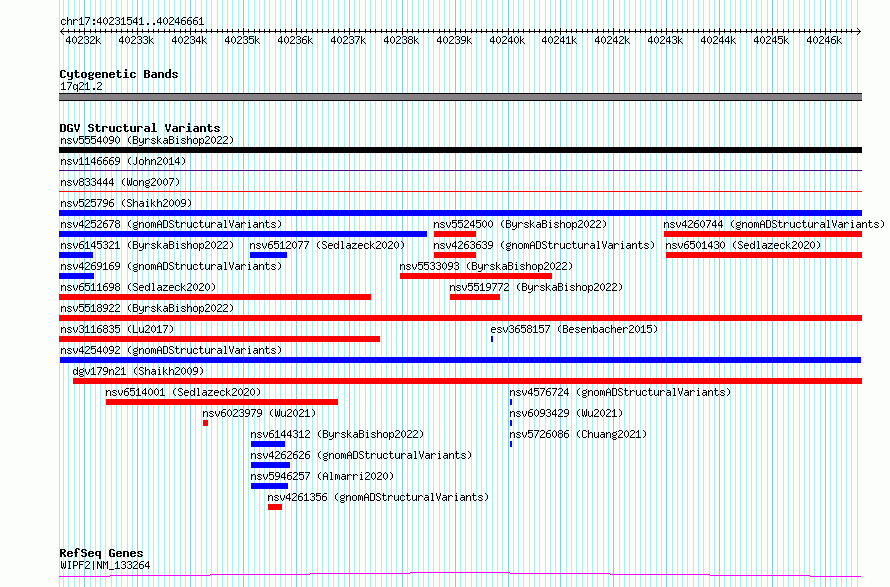Open the nsv6511698 (Sedlazeck2020) label

(x=138, y=287)
